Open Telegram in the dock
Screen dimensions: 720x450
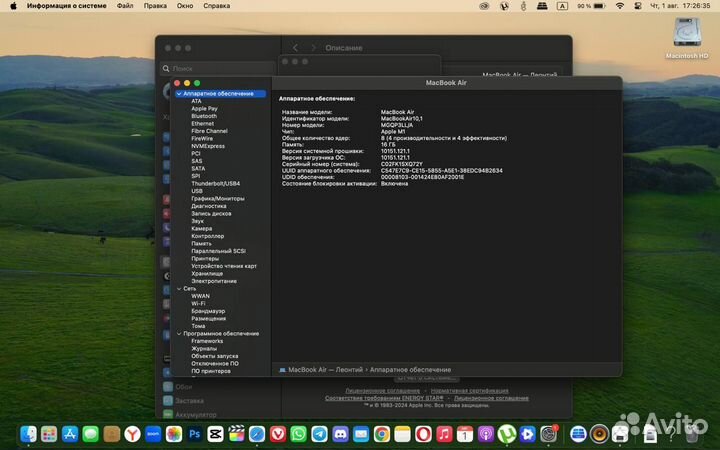tap(319, 434)
